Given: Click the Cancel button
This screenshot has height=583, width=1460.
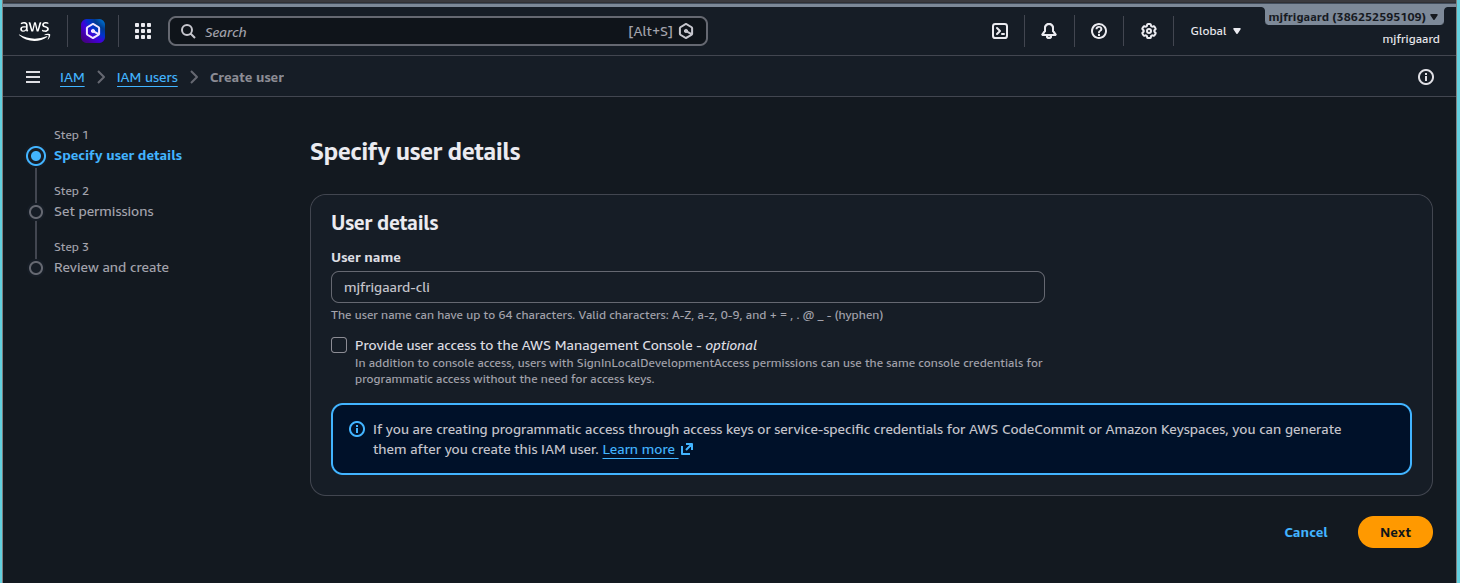Looking at the screenshot, I should click(x=1306, y=532).
